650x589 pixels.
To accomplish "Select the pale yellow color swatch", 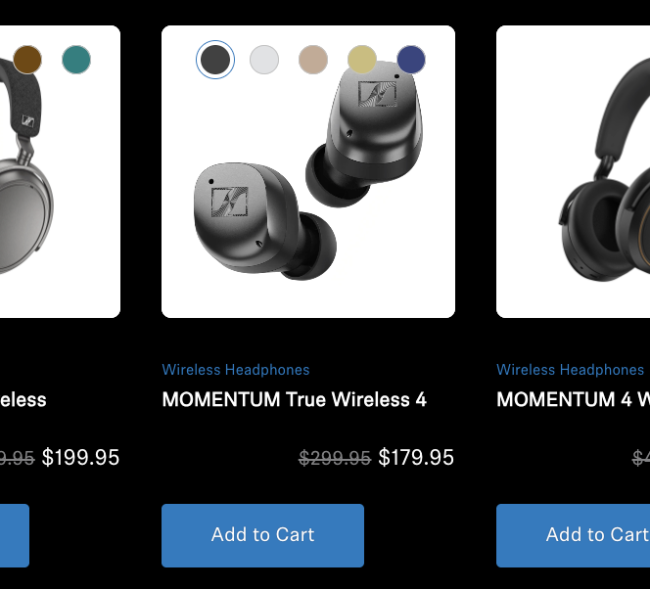I will [362, 60].
